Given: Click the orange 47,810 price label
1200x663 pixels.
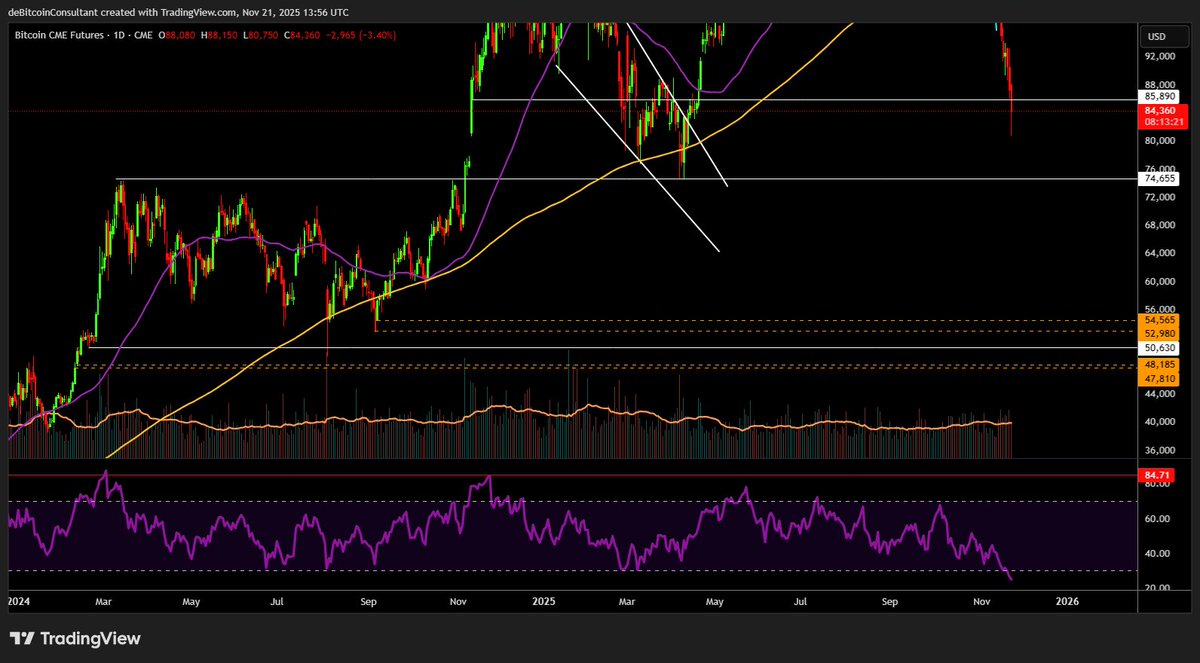Looking at the screenshot, I should click(1159, 379).
